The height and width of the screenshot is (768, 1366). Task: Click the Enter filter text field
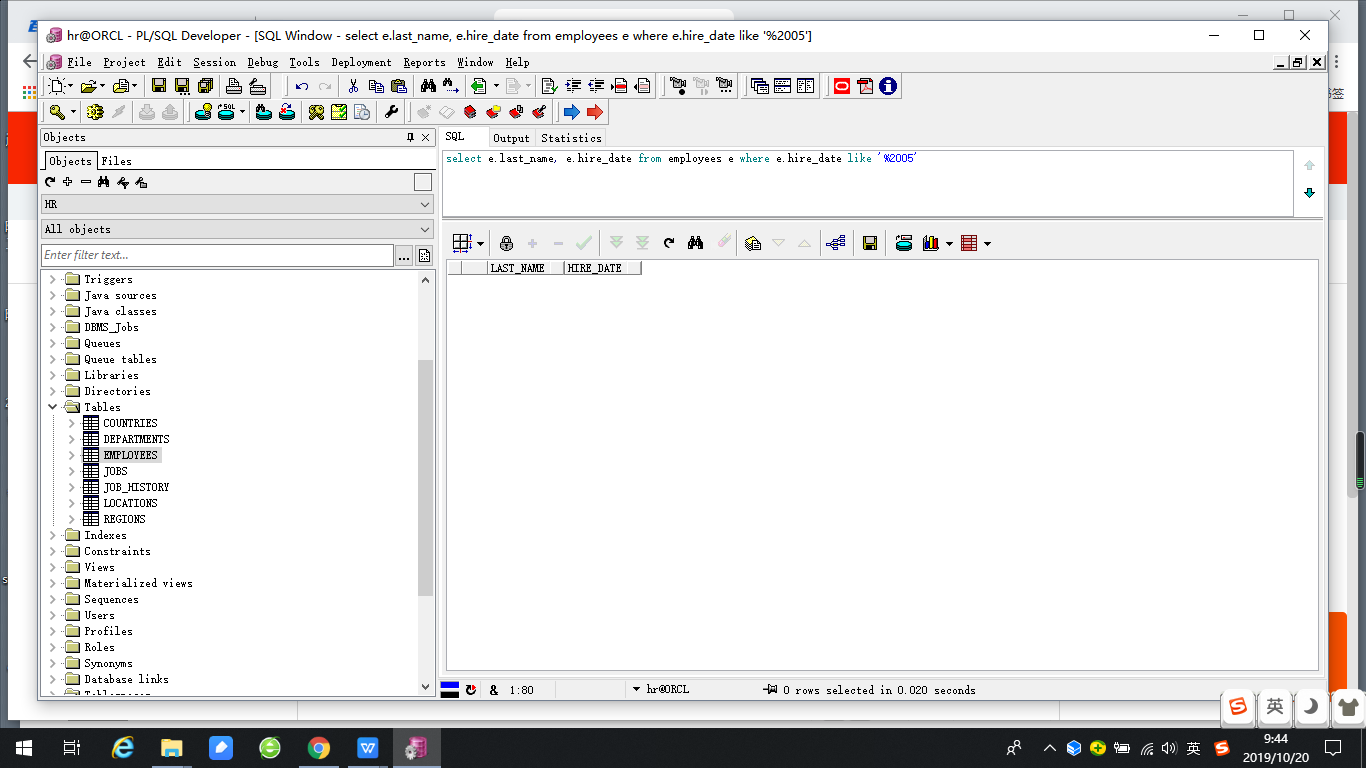217,255
